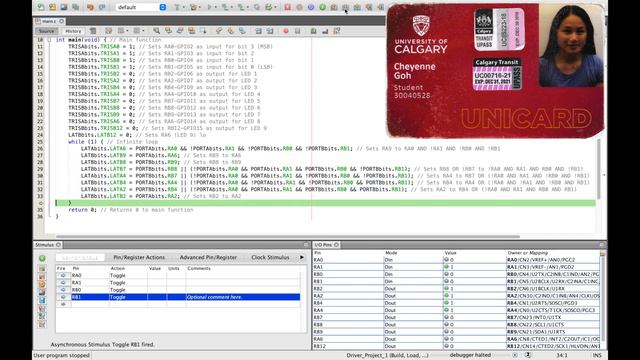Fire the RA0 toggle stimulus
The image size is (640, 360).
[63, 276]
